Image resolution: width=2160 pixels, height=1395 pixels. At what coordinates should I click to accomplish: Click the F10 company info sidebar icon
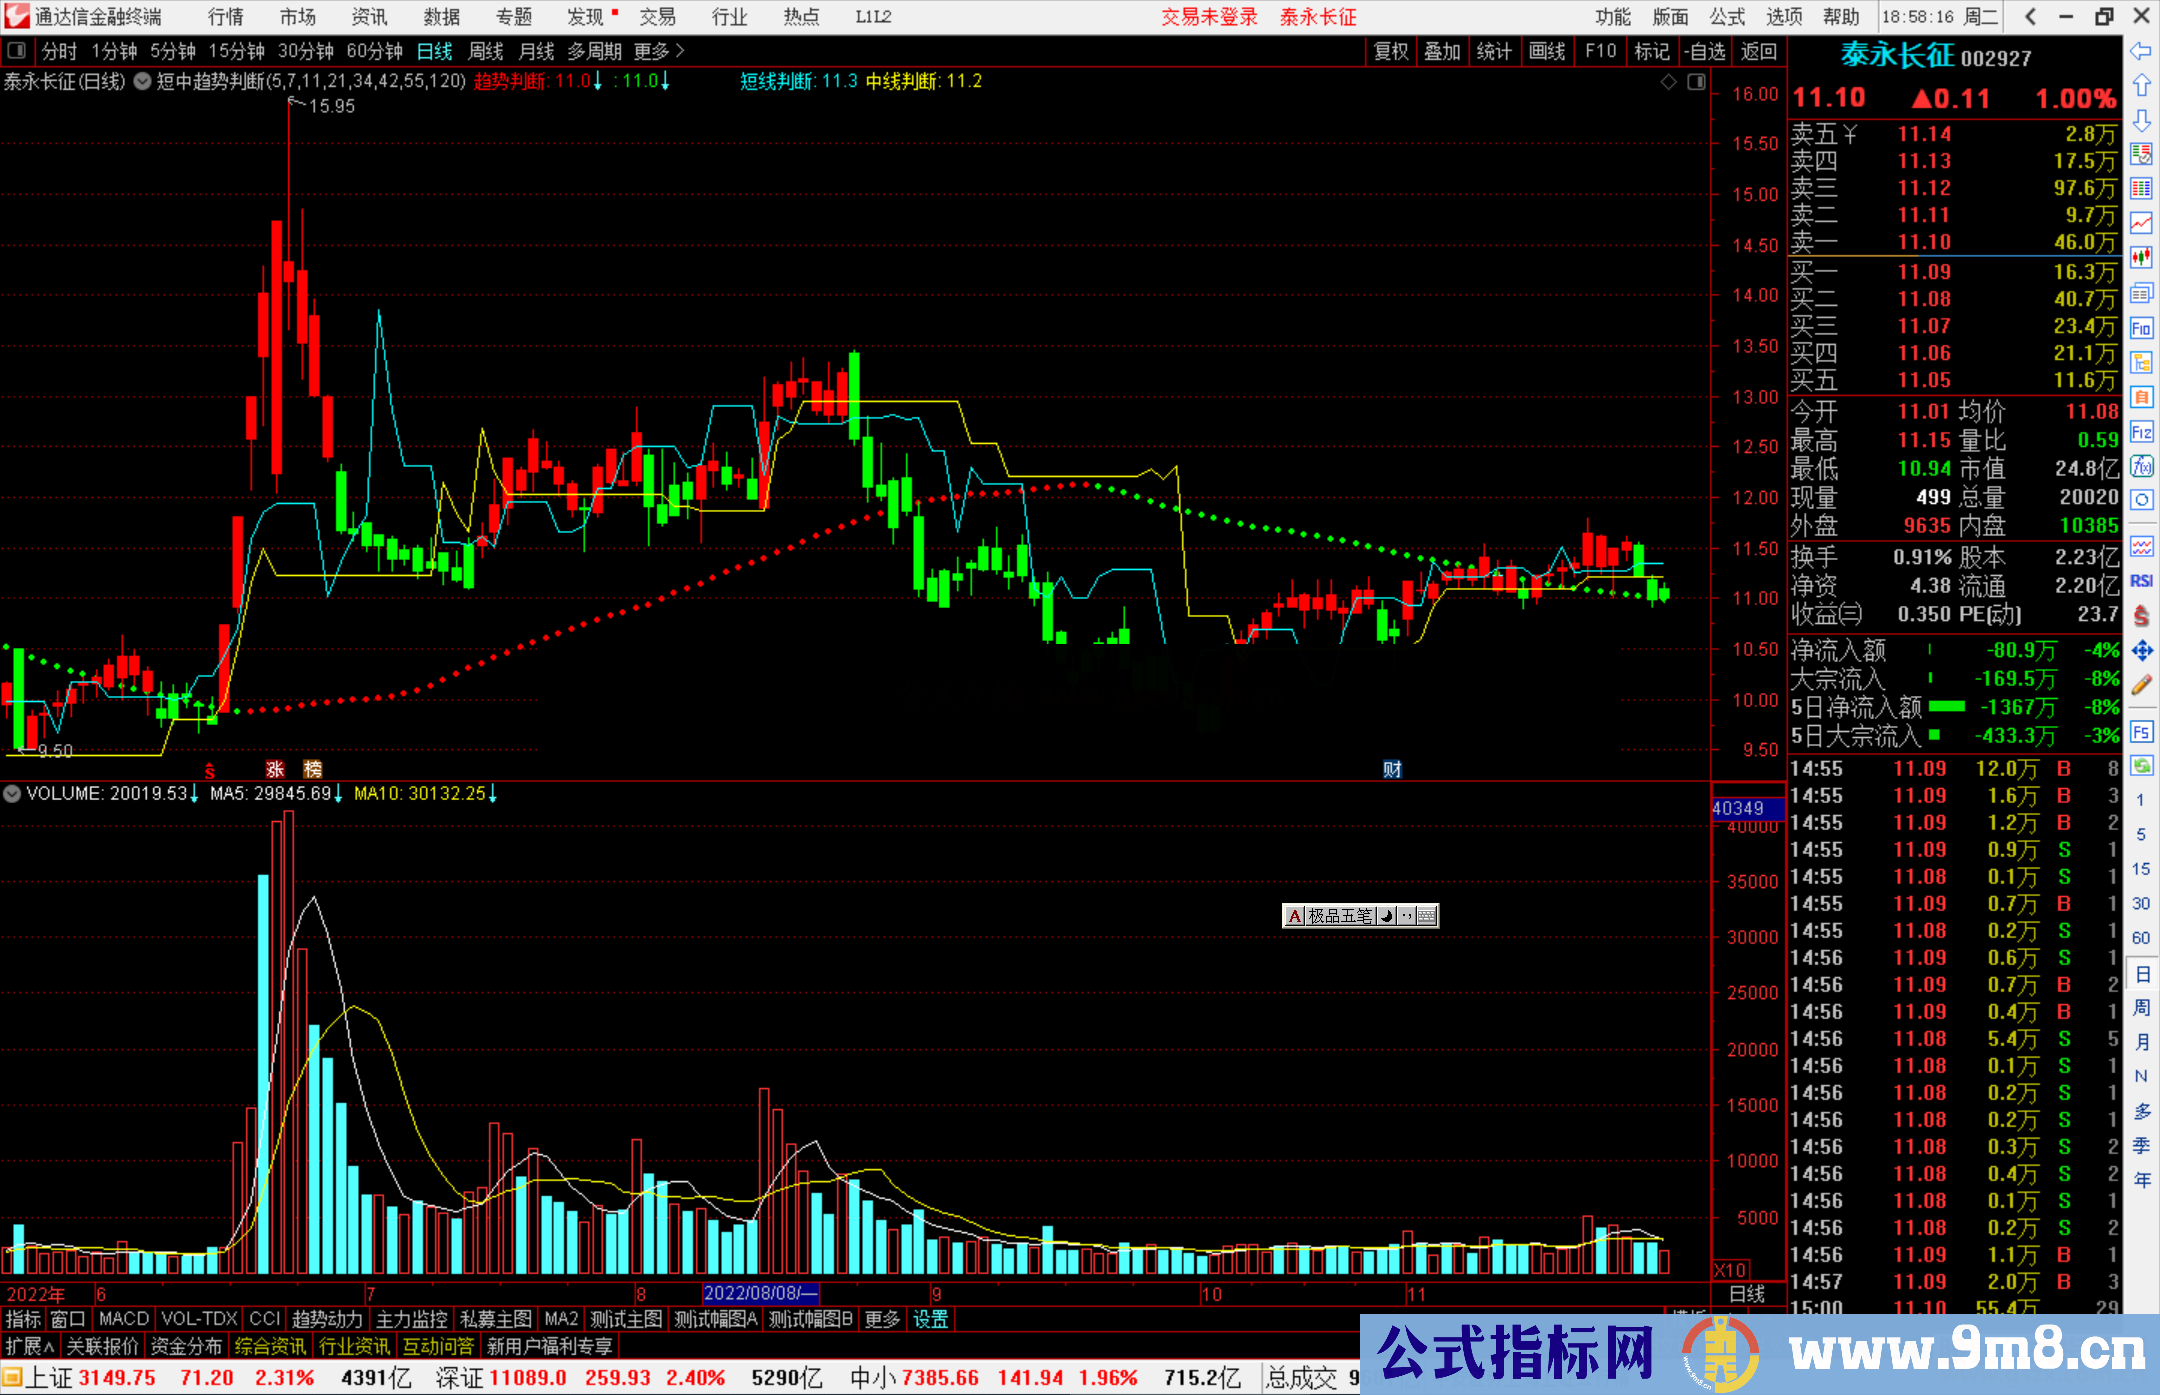[x=2141, y=329]
